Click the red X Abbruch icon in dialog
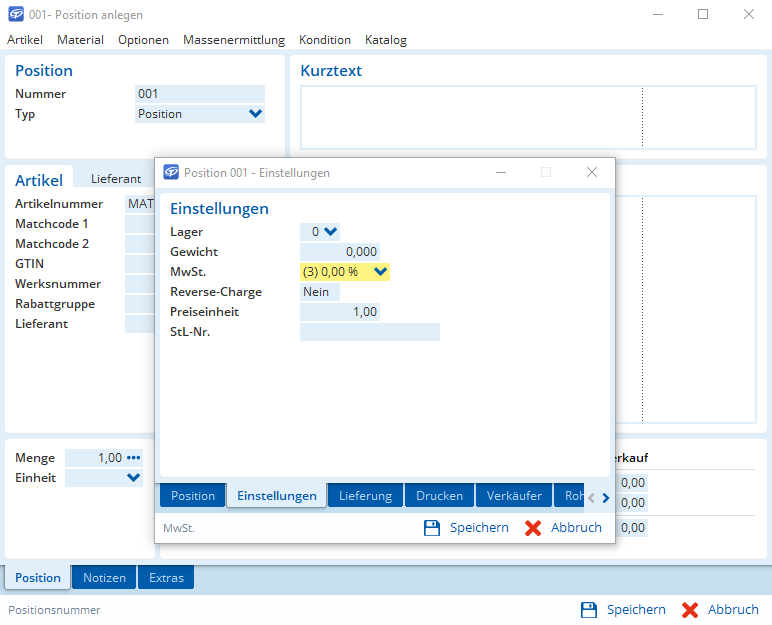The height and width of the screenshot is (625, 772). coord(533,528)
